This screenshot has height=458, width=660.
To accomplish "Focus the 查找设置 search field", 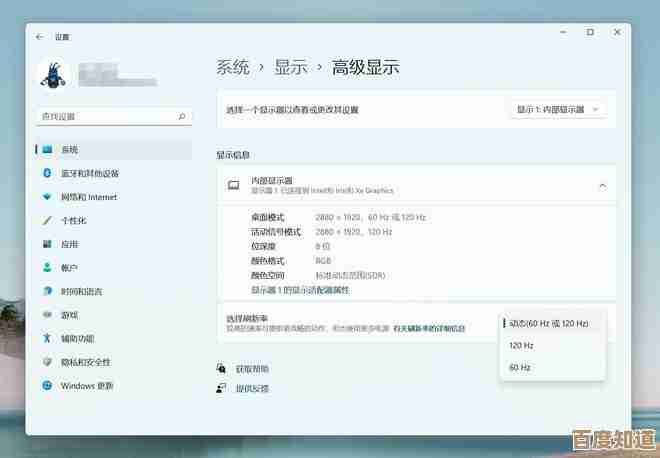I will click(x=114, y=116).
